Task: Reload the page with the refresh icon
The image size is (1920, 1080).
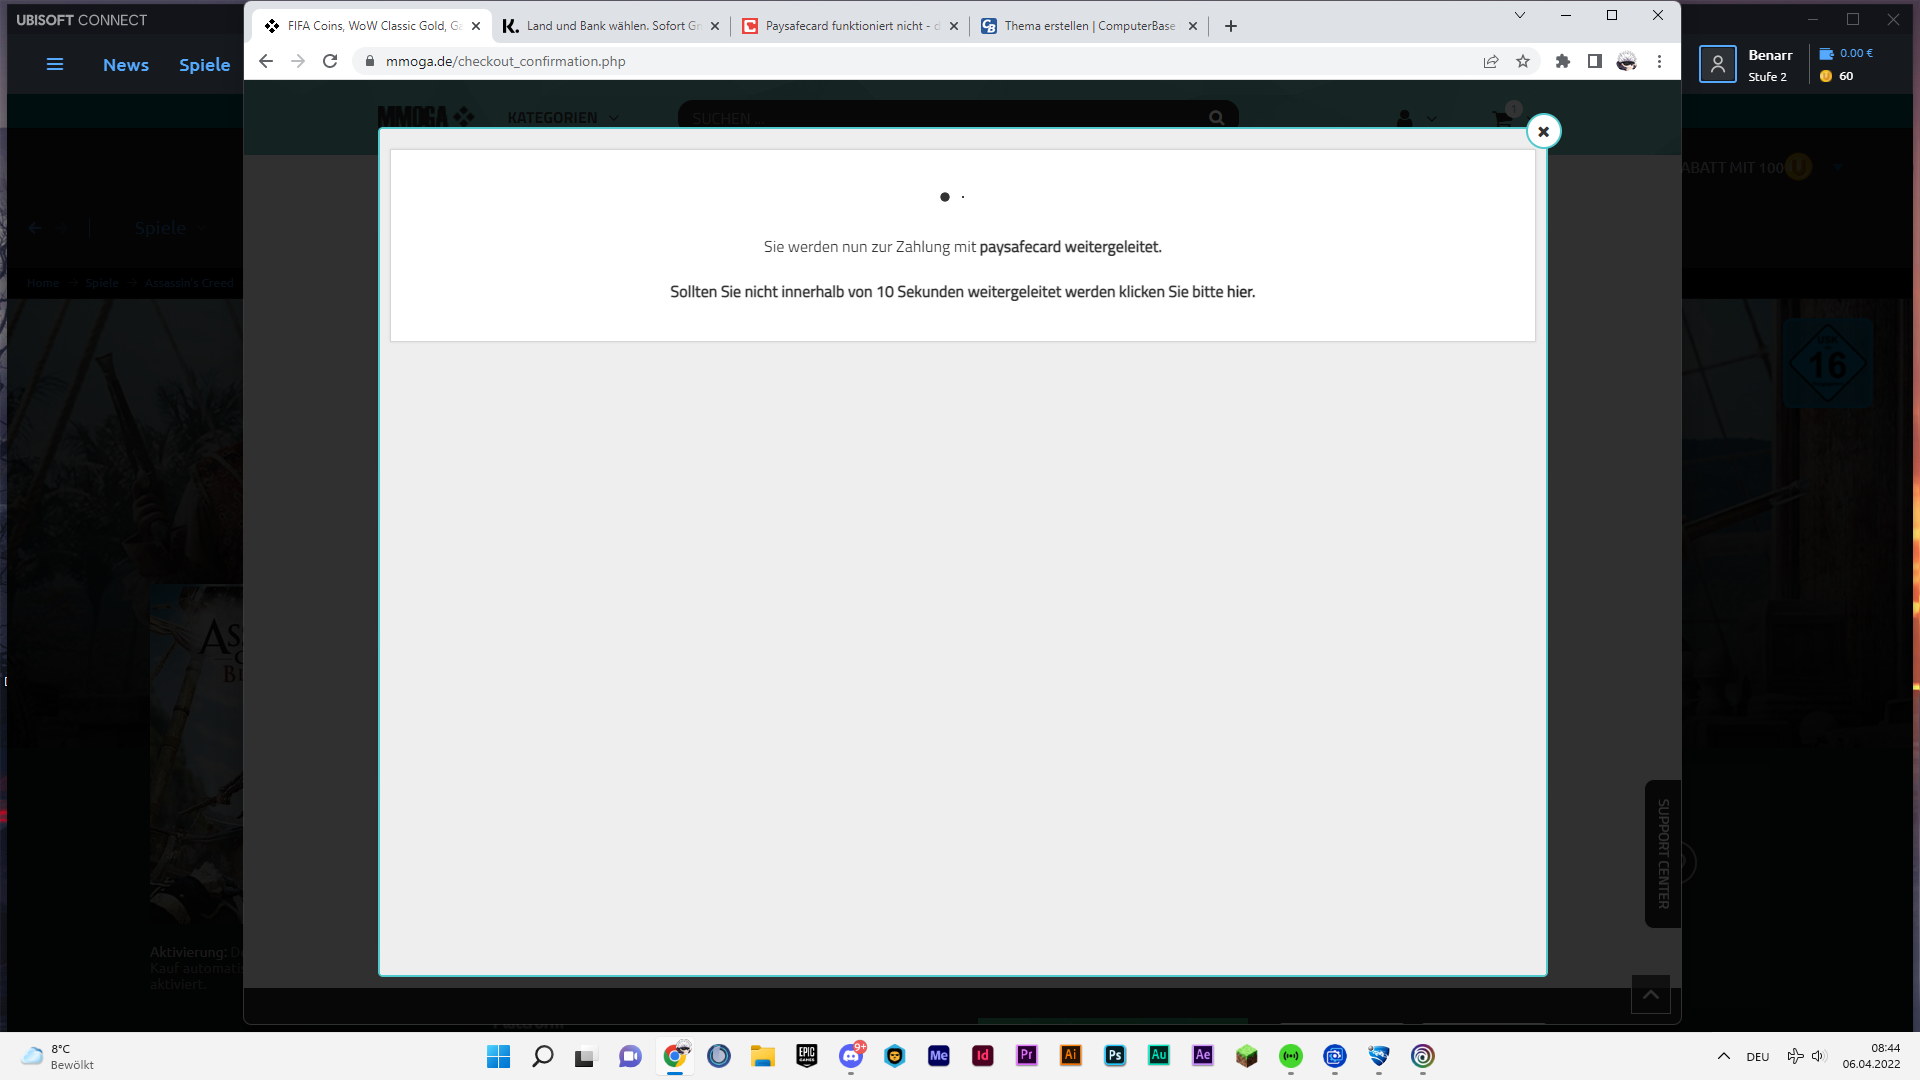Action: 330,61
